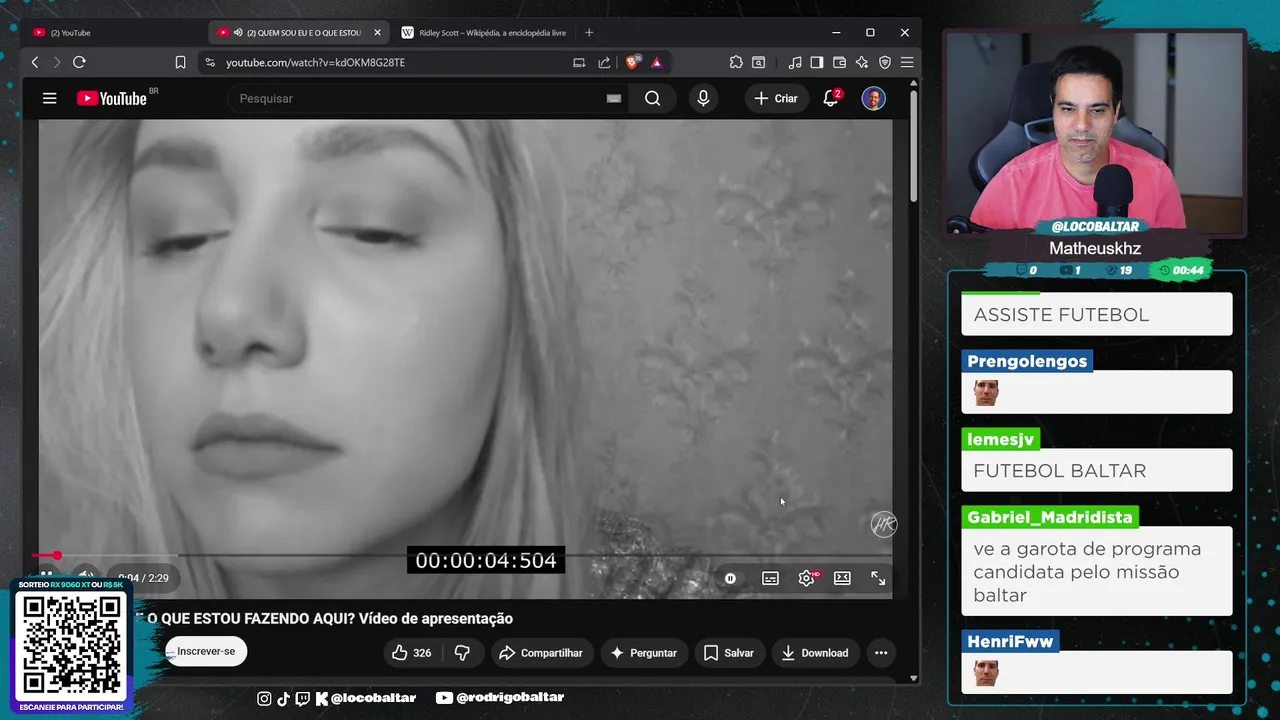Open the Leo AI sparkle icon

point(861,62)
